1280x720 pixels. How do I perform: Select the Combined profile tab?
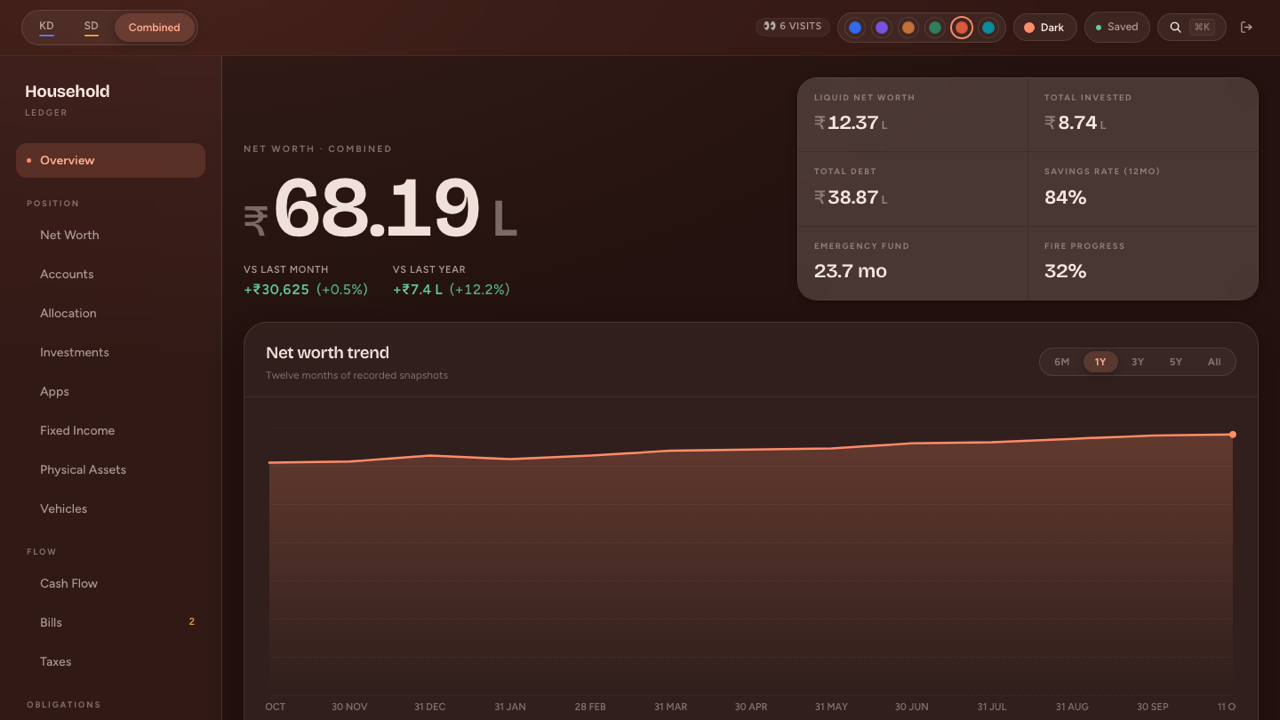(x=154, y=27)
